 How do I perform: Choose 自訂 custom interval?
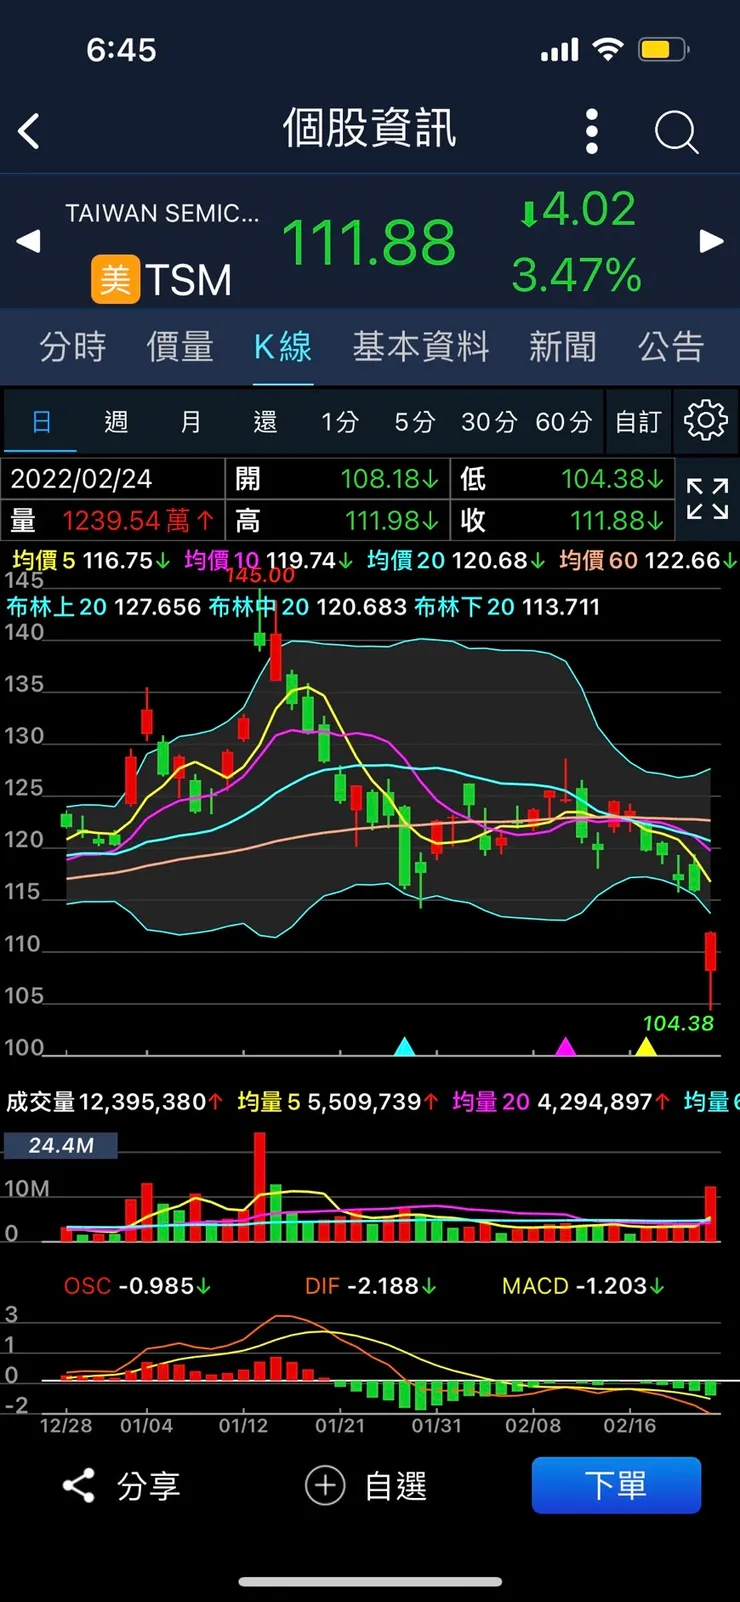(638, 422)
